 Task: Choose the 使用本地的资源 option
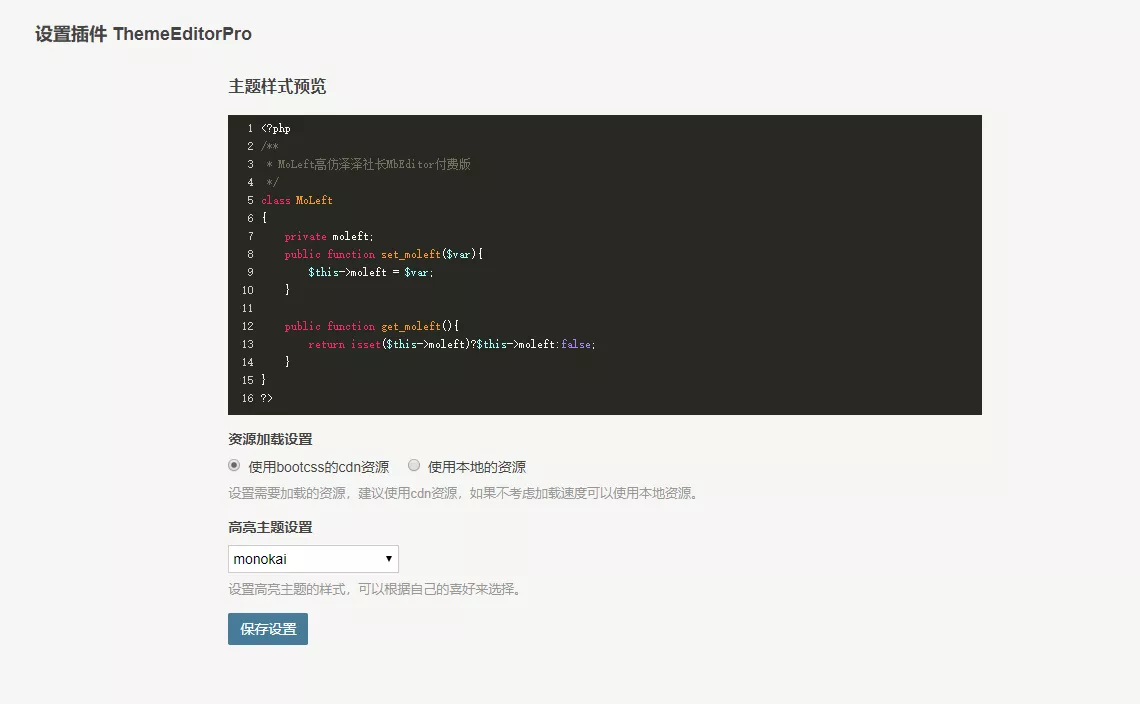(413, 465)
